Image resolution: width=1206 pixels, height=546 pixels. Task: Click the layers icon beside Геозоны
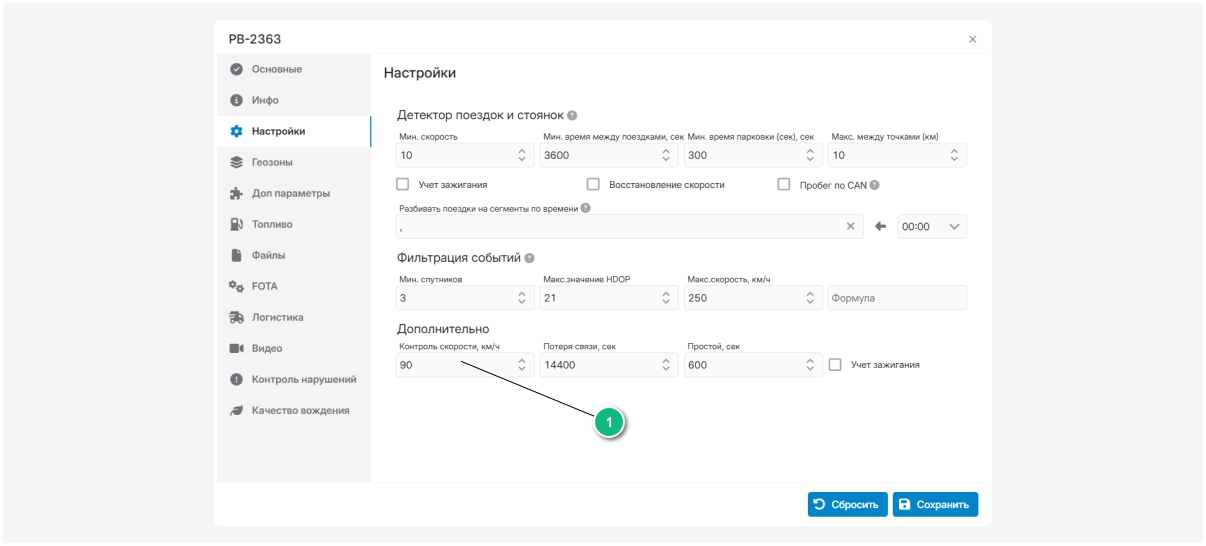(x=236, y=162)
